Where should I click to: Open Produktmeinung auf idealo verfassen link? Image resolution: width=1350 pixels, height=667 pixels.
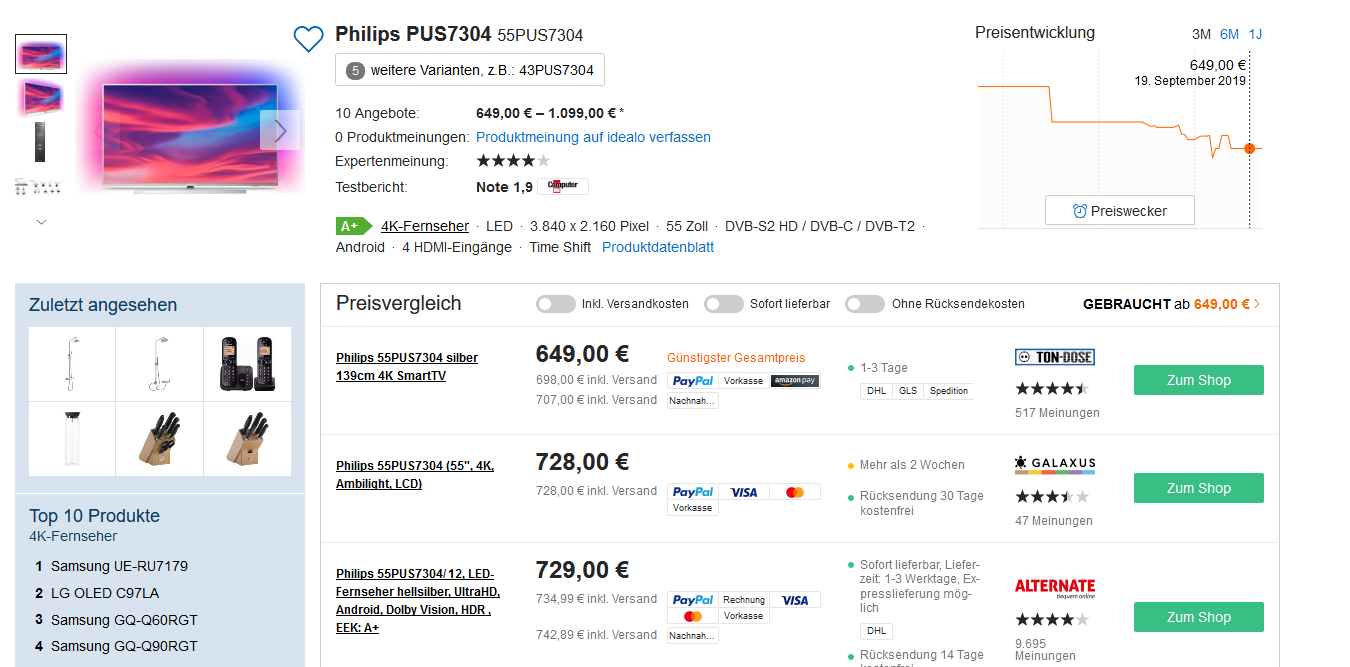point(593,137)
